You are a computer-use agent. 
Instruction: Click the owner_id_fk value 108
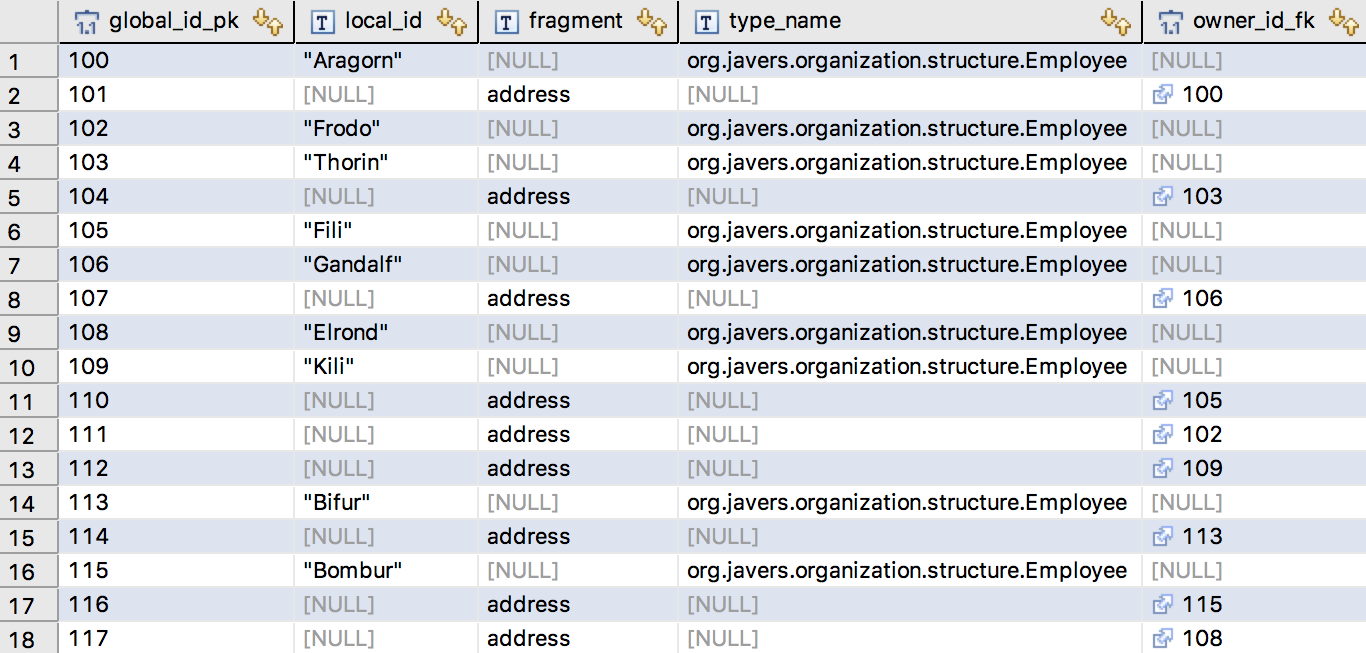click(1202, 638)
